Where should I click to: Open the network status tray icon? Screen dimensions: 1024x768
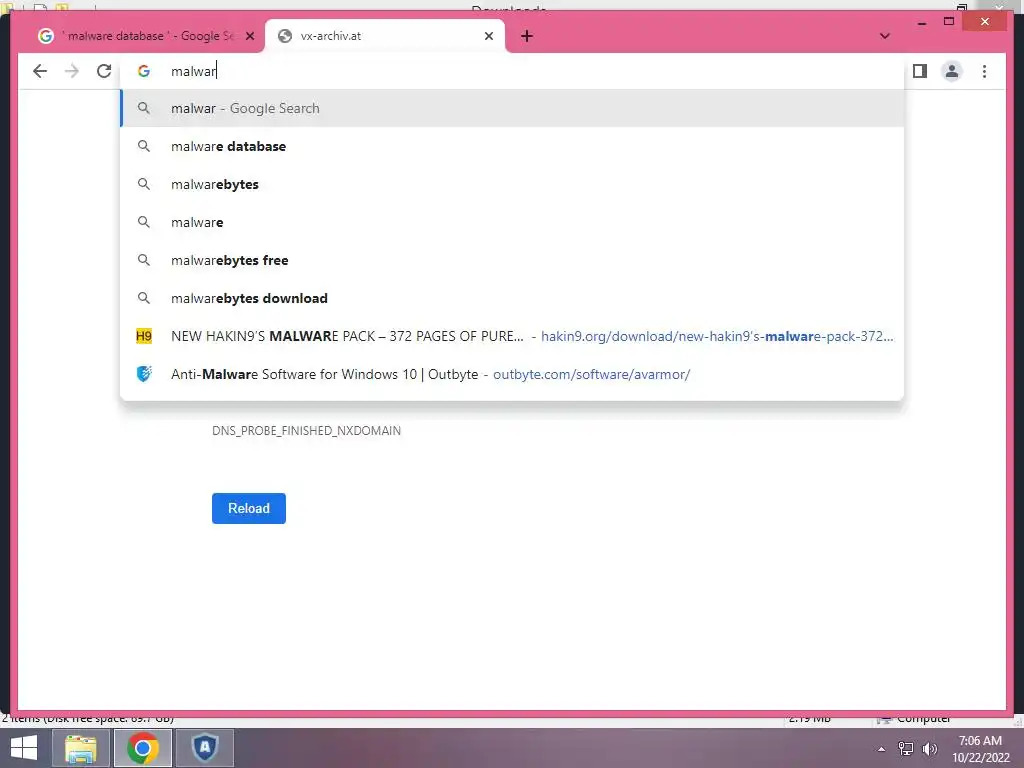click(x=906, y=749)
